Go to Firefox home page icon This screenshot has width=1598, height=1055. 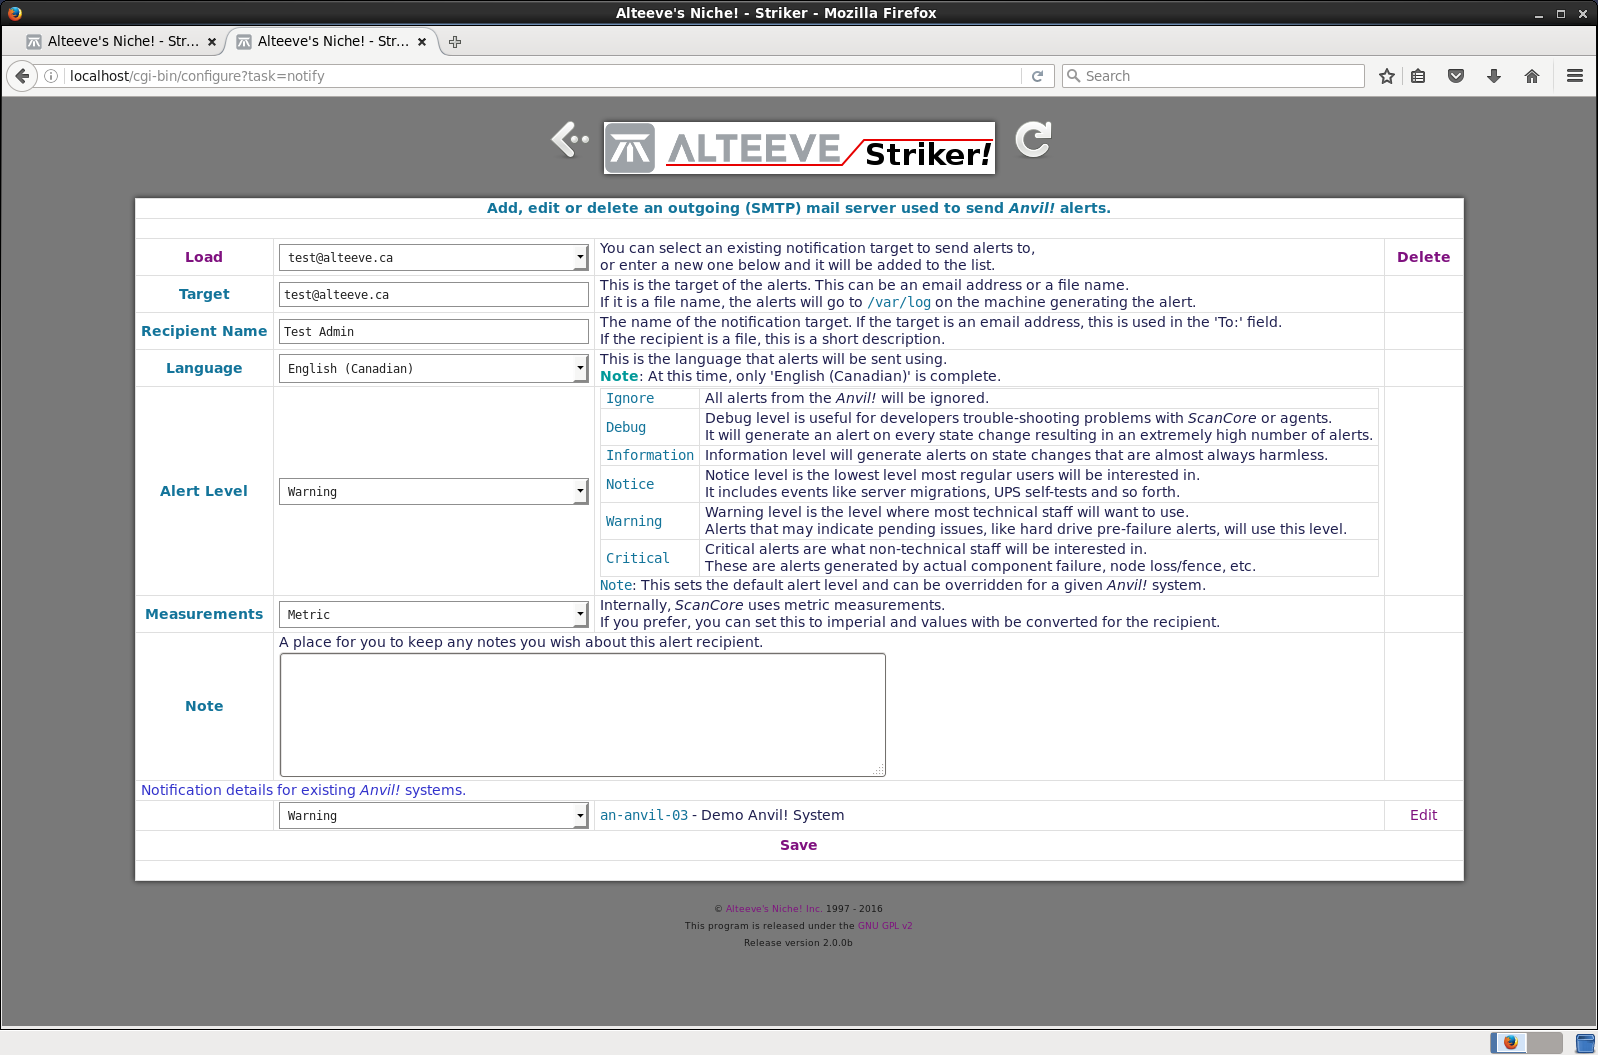1532,76
